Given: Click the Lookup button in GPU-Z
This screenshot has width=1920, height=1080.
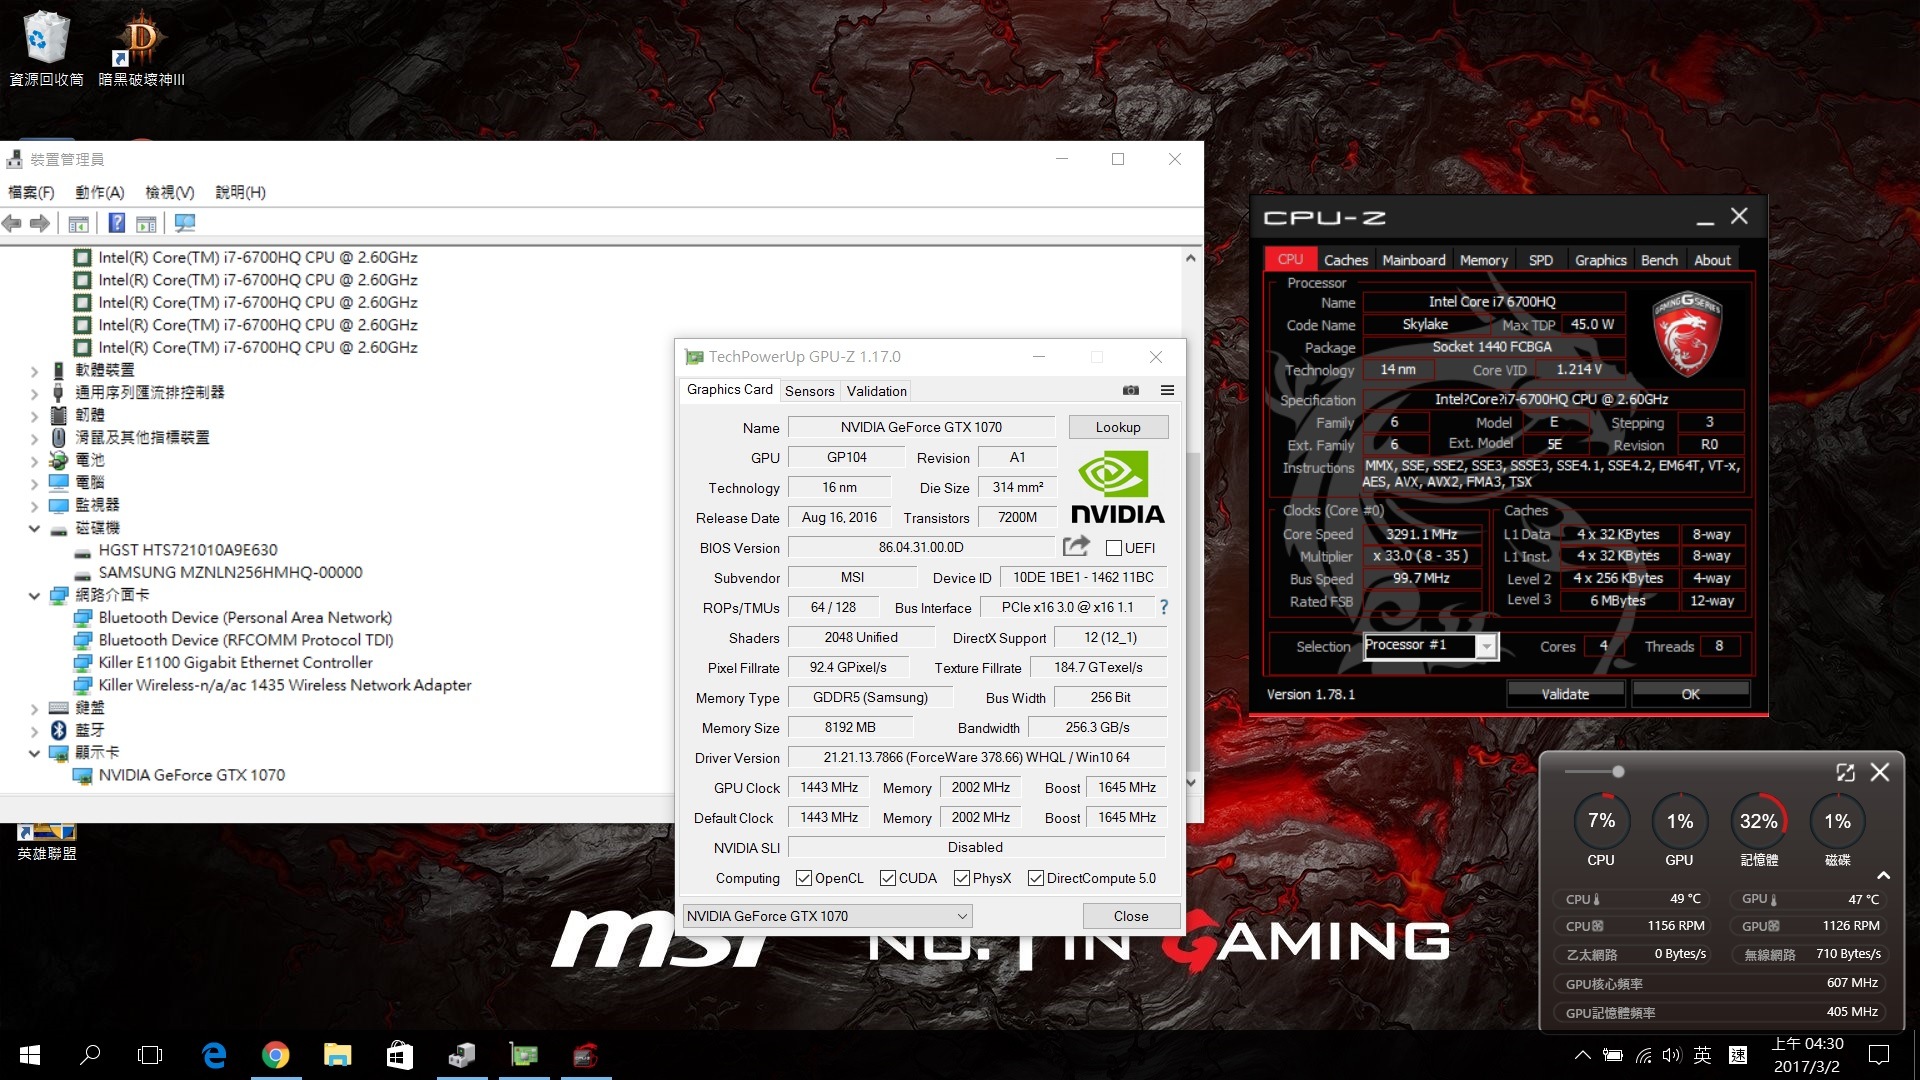Looking at the screenshot, I should coord(1118,427).
